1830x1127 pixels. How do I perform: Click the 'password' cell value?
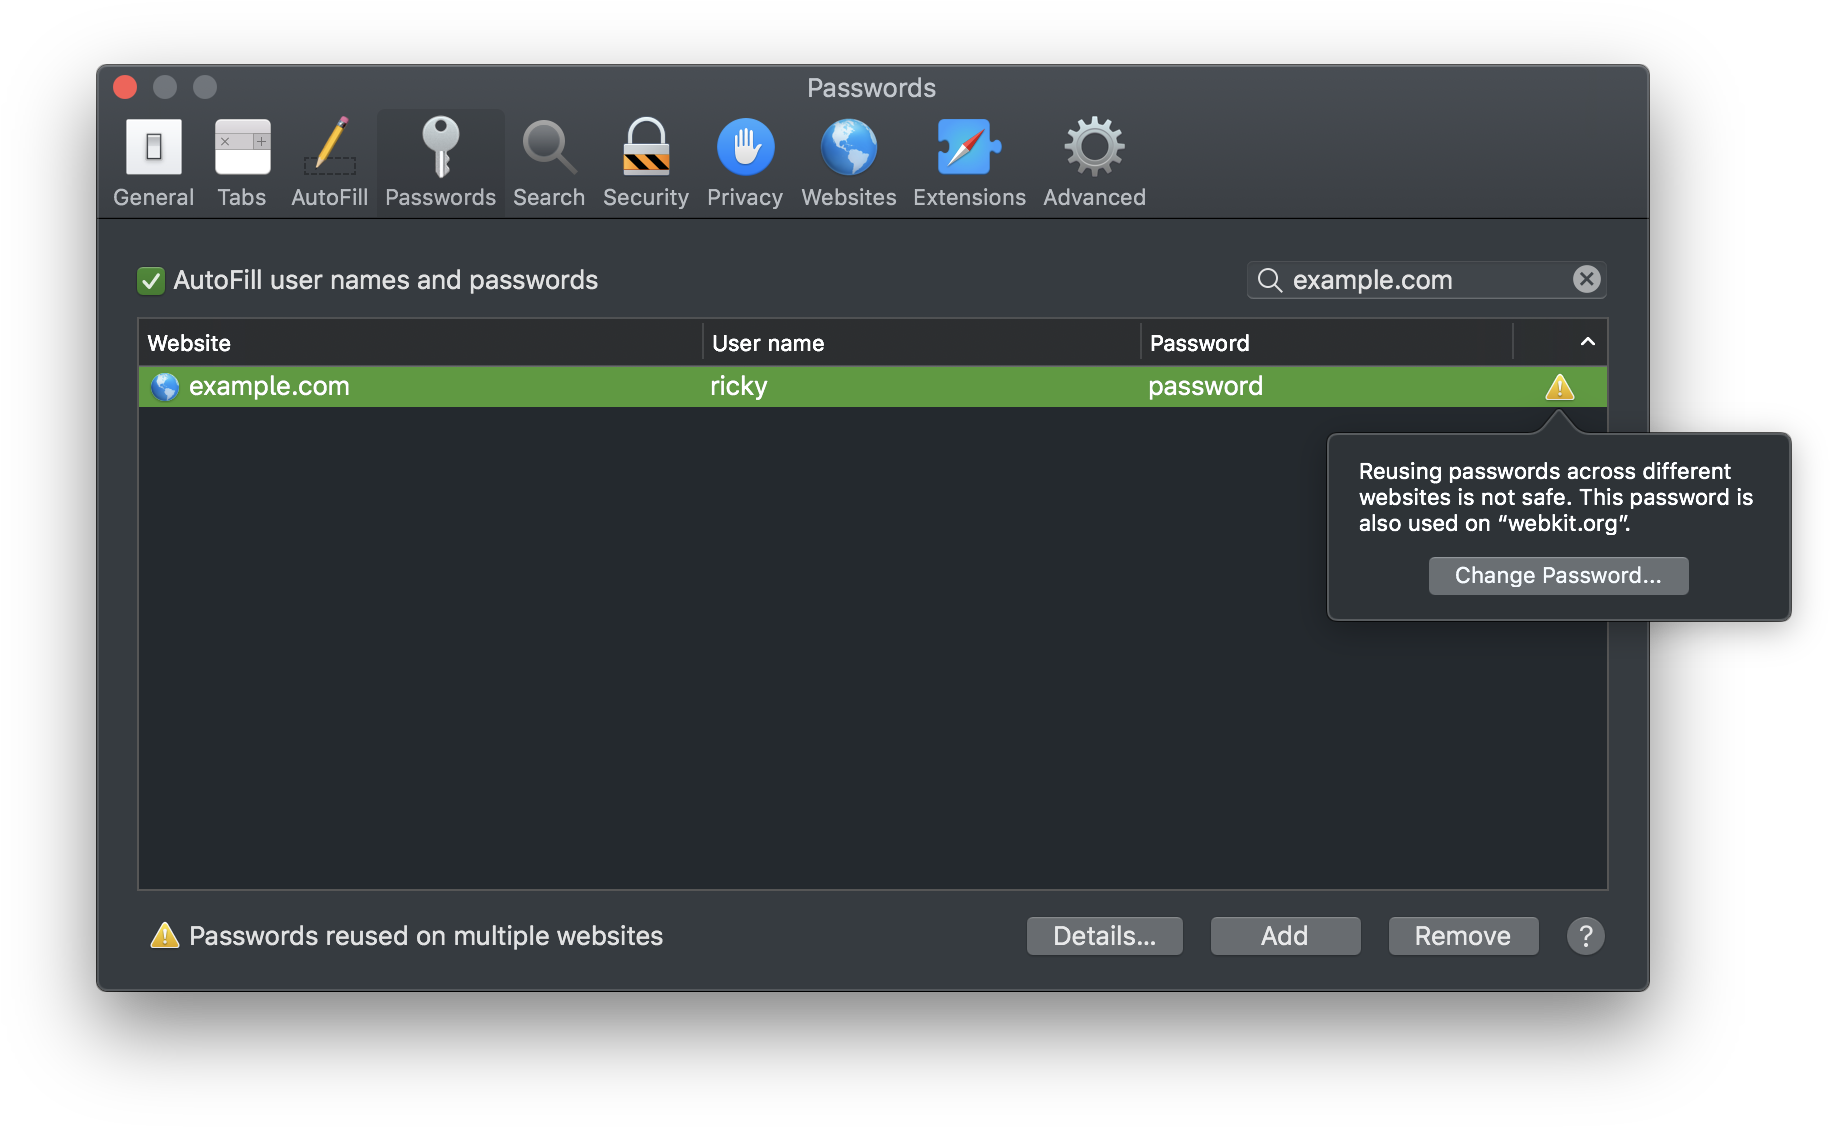tap(1205, 387)
